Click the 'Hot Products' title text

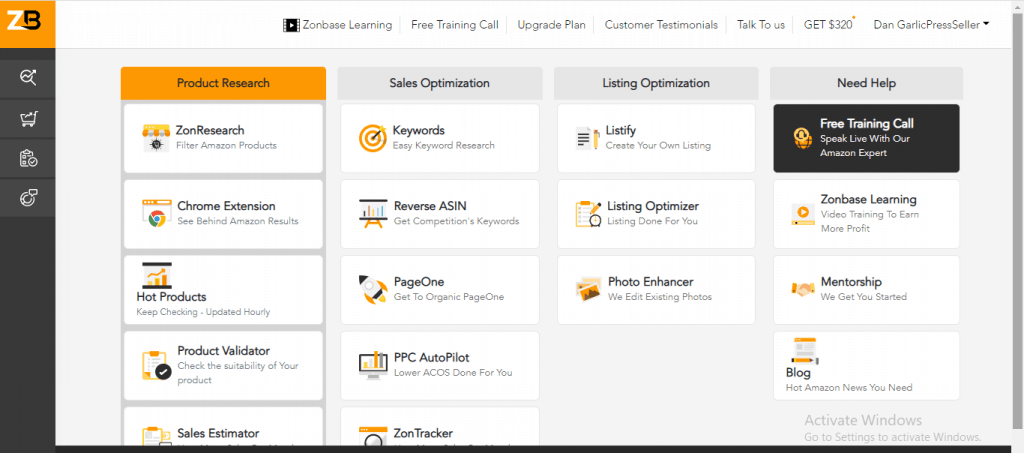(171, 297)
